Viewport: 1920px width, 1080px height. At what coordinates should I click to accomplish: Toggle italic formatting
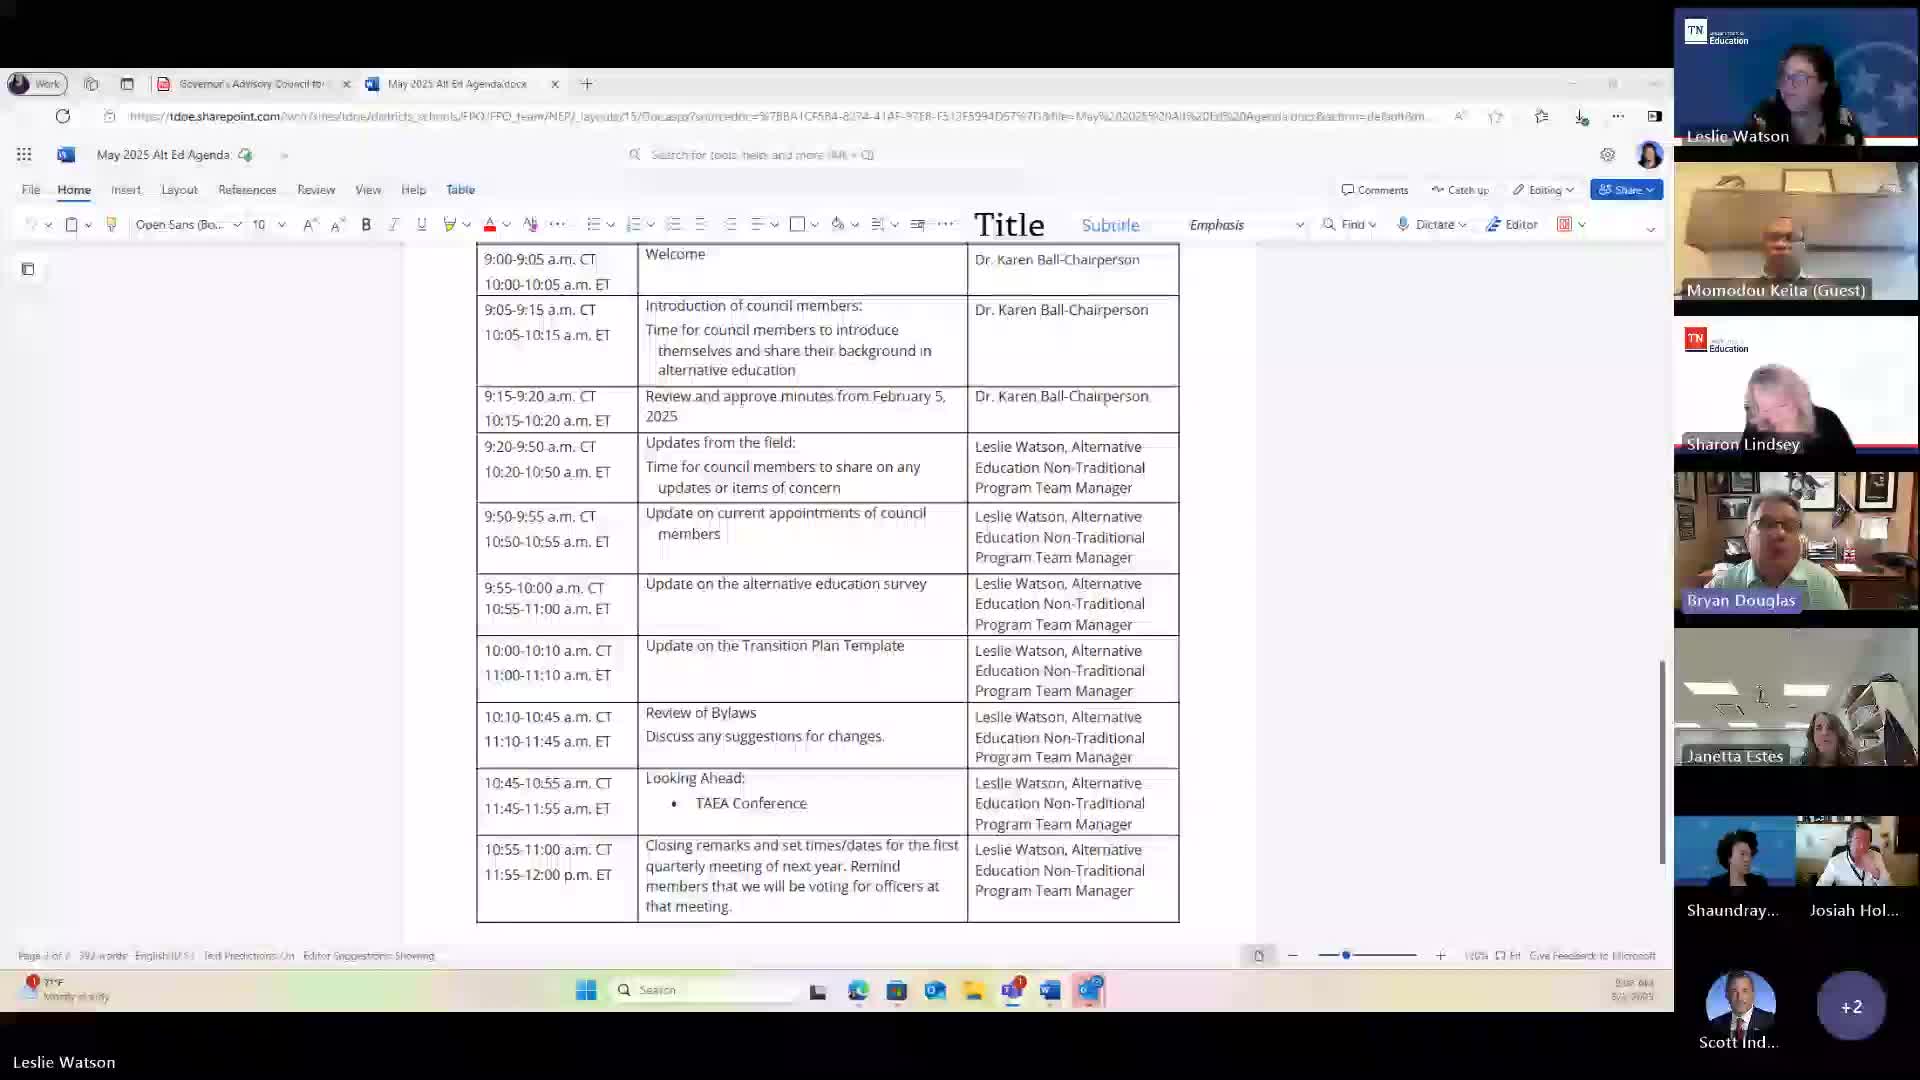click(394, 225)
